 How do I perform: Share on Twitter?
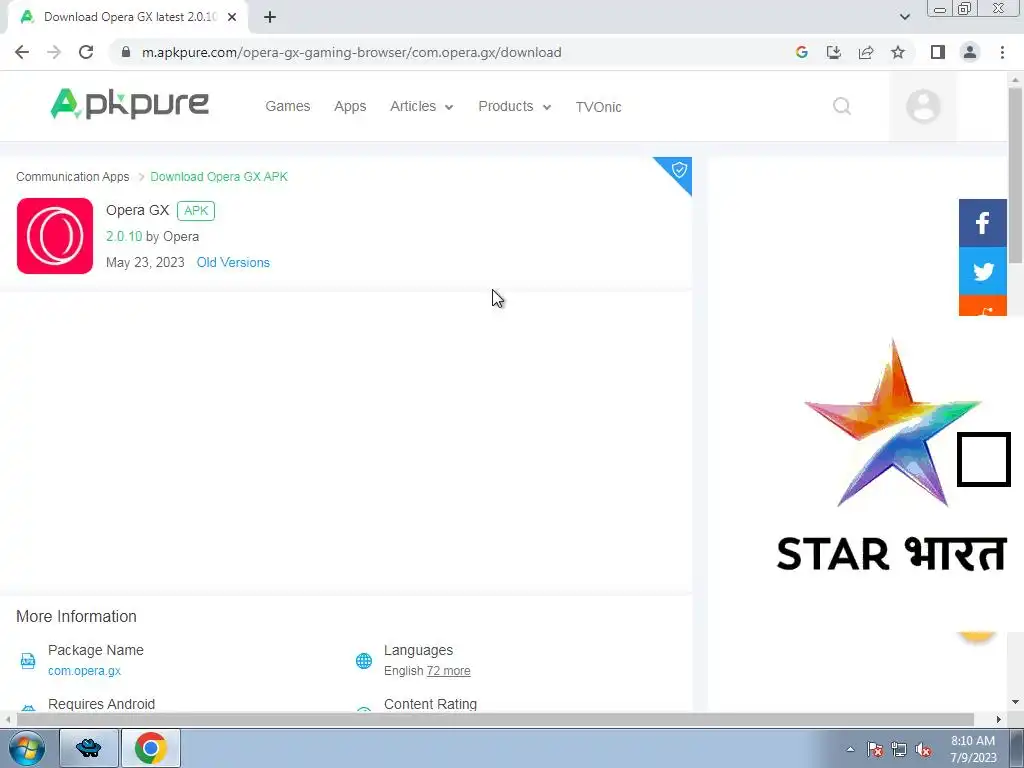click(x=983, y=271)
